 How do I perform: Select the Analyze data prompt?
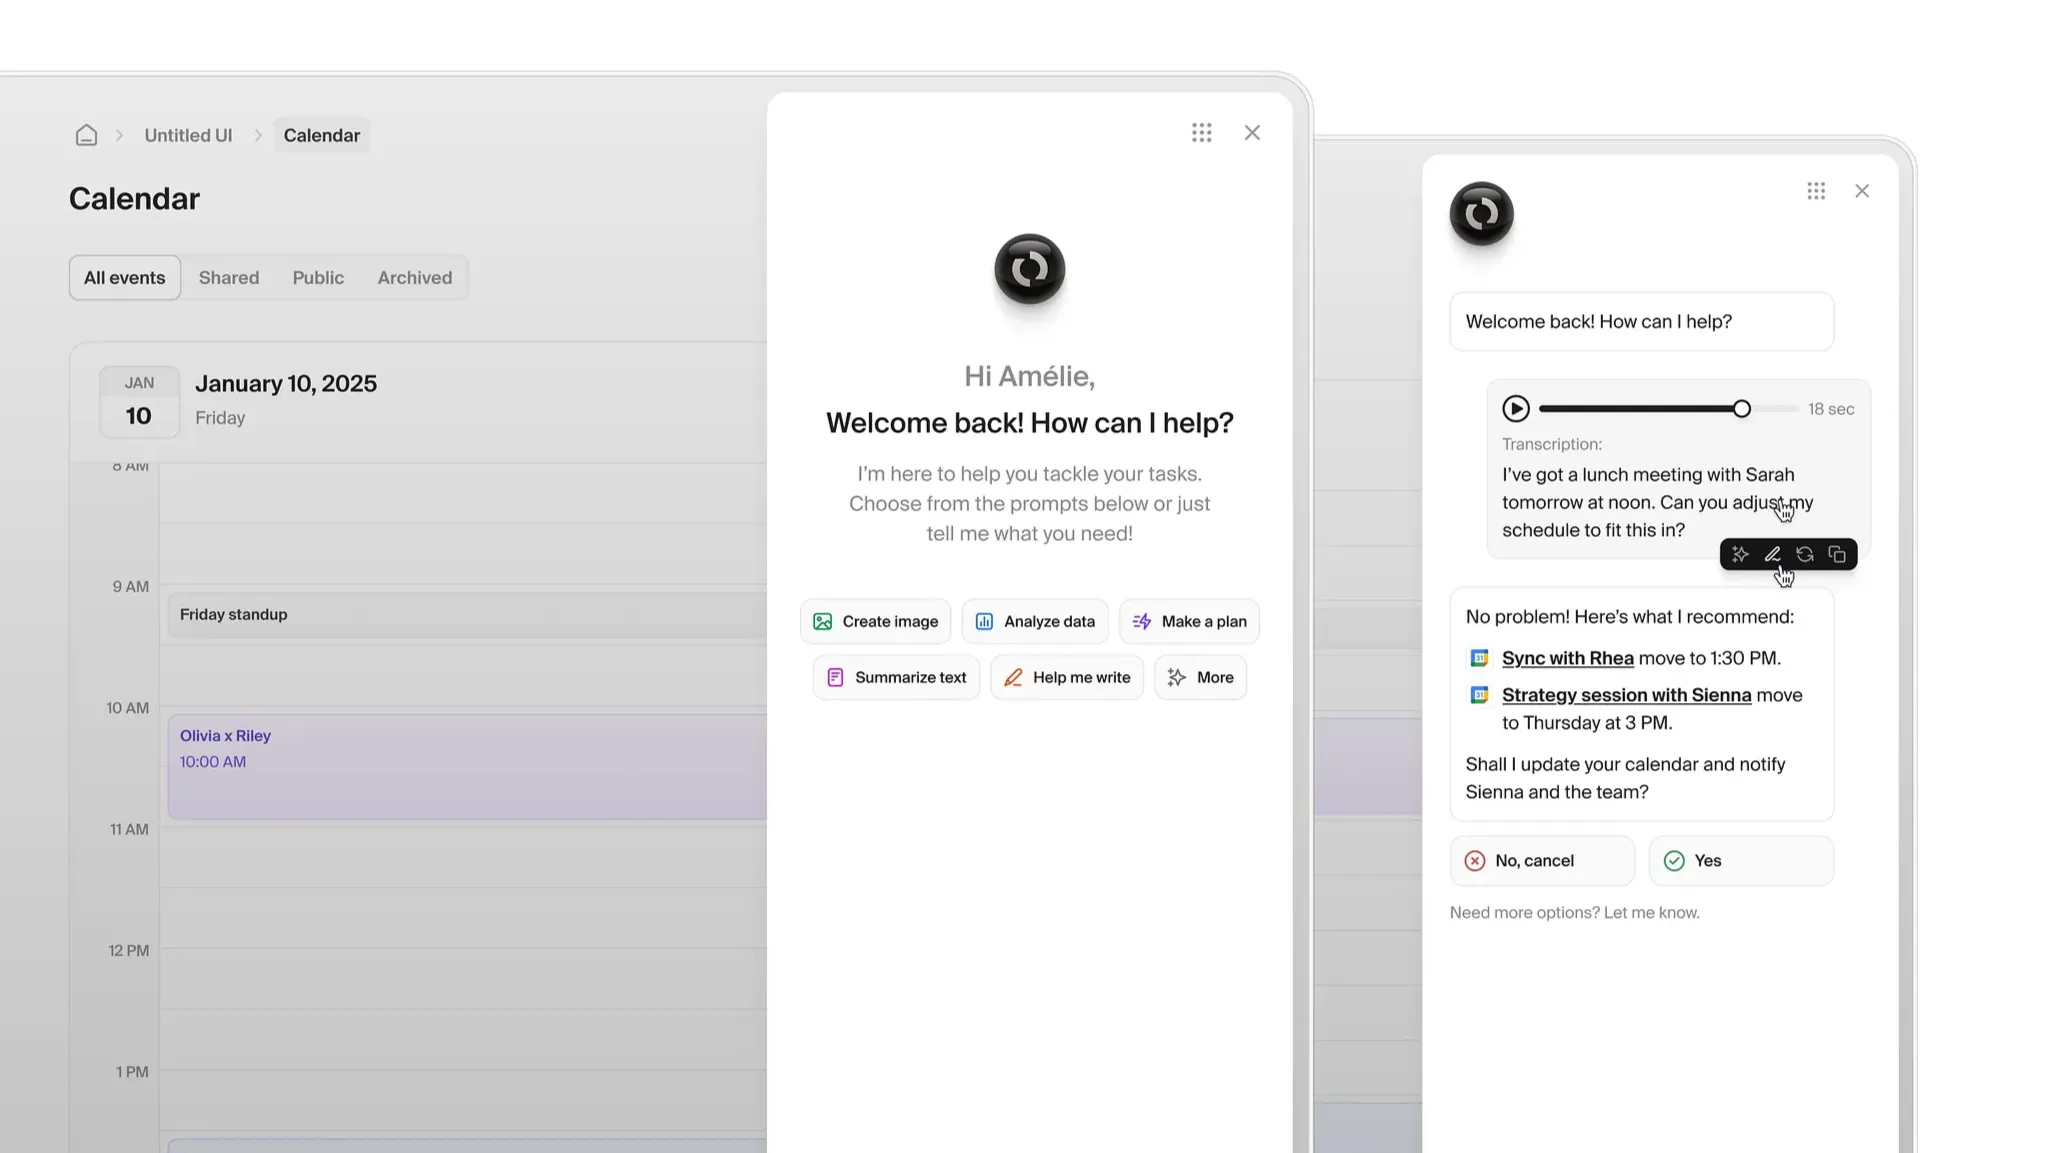1034,621
